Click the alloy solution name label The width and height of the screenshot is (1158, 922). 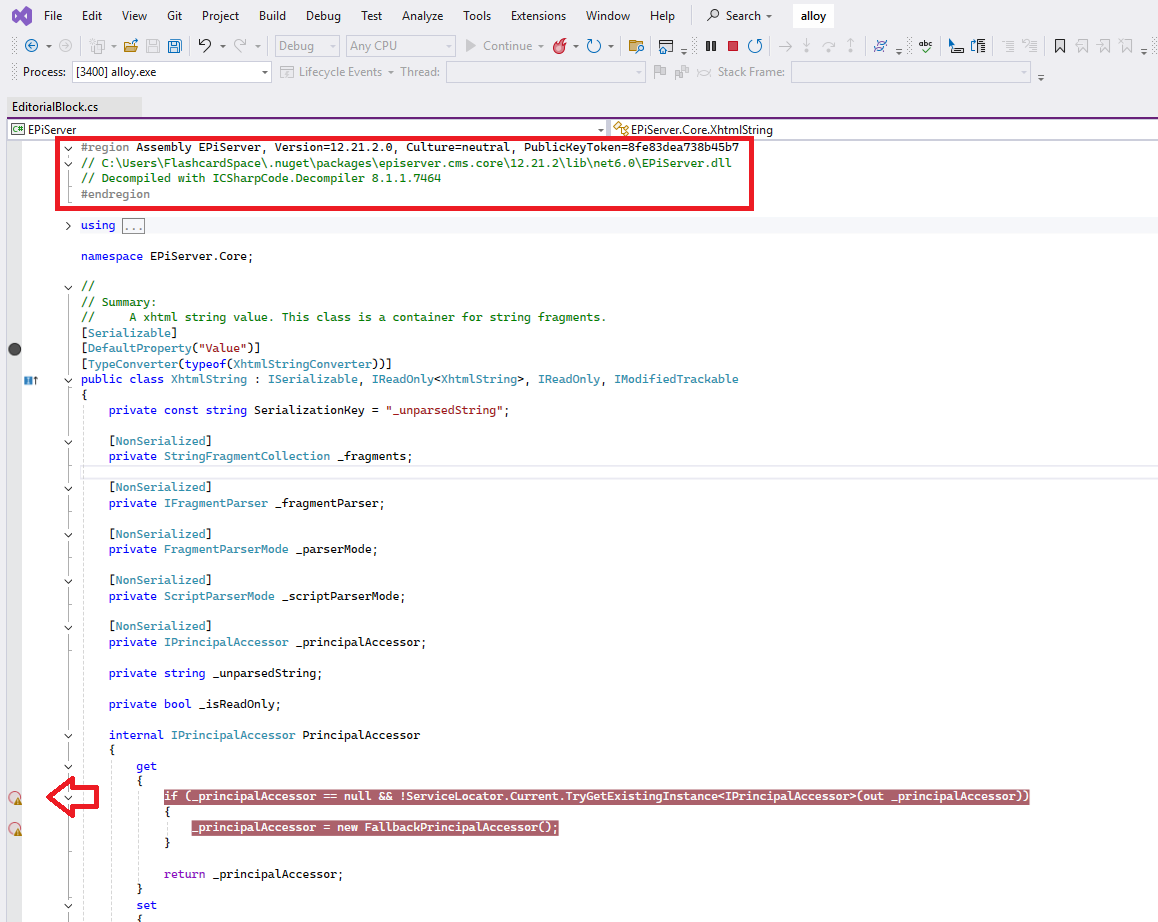pos(813,16)
